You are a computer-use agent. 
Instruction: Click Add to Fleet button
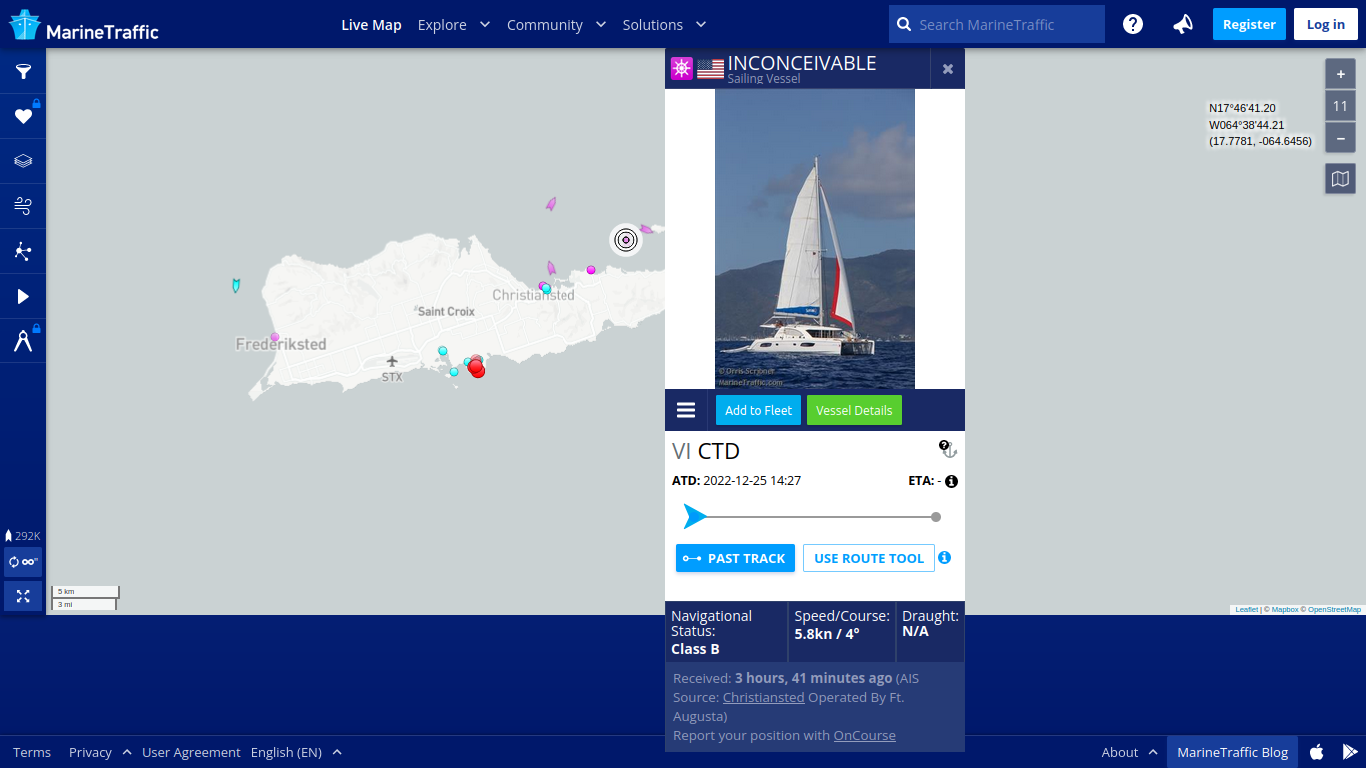pyautogui.click(x=758, y=410)
